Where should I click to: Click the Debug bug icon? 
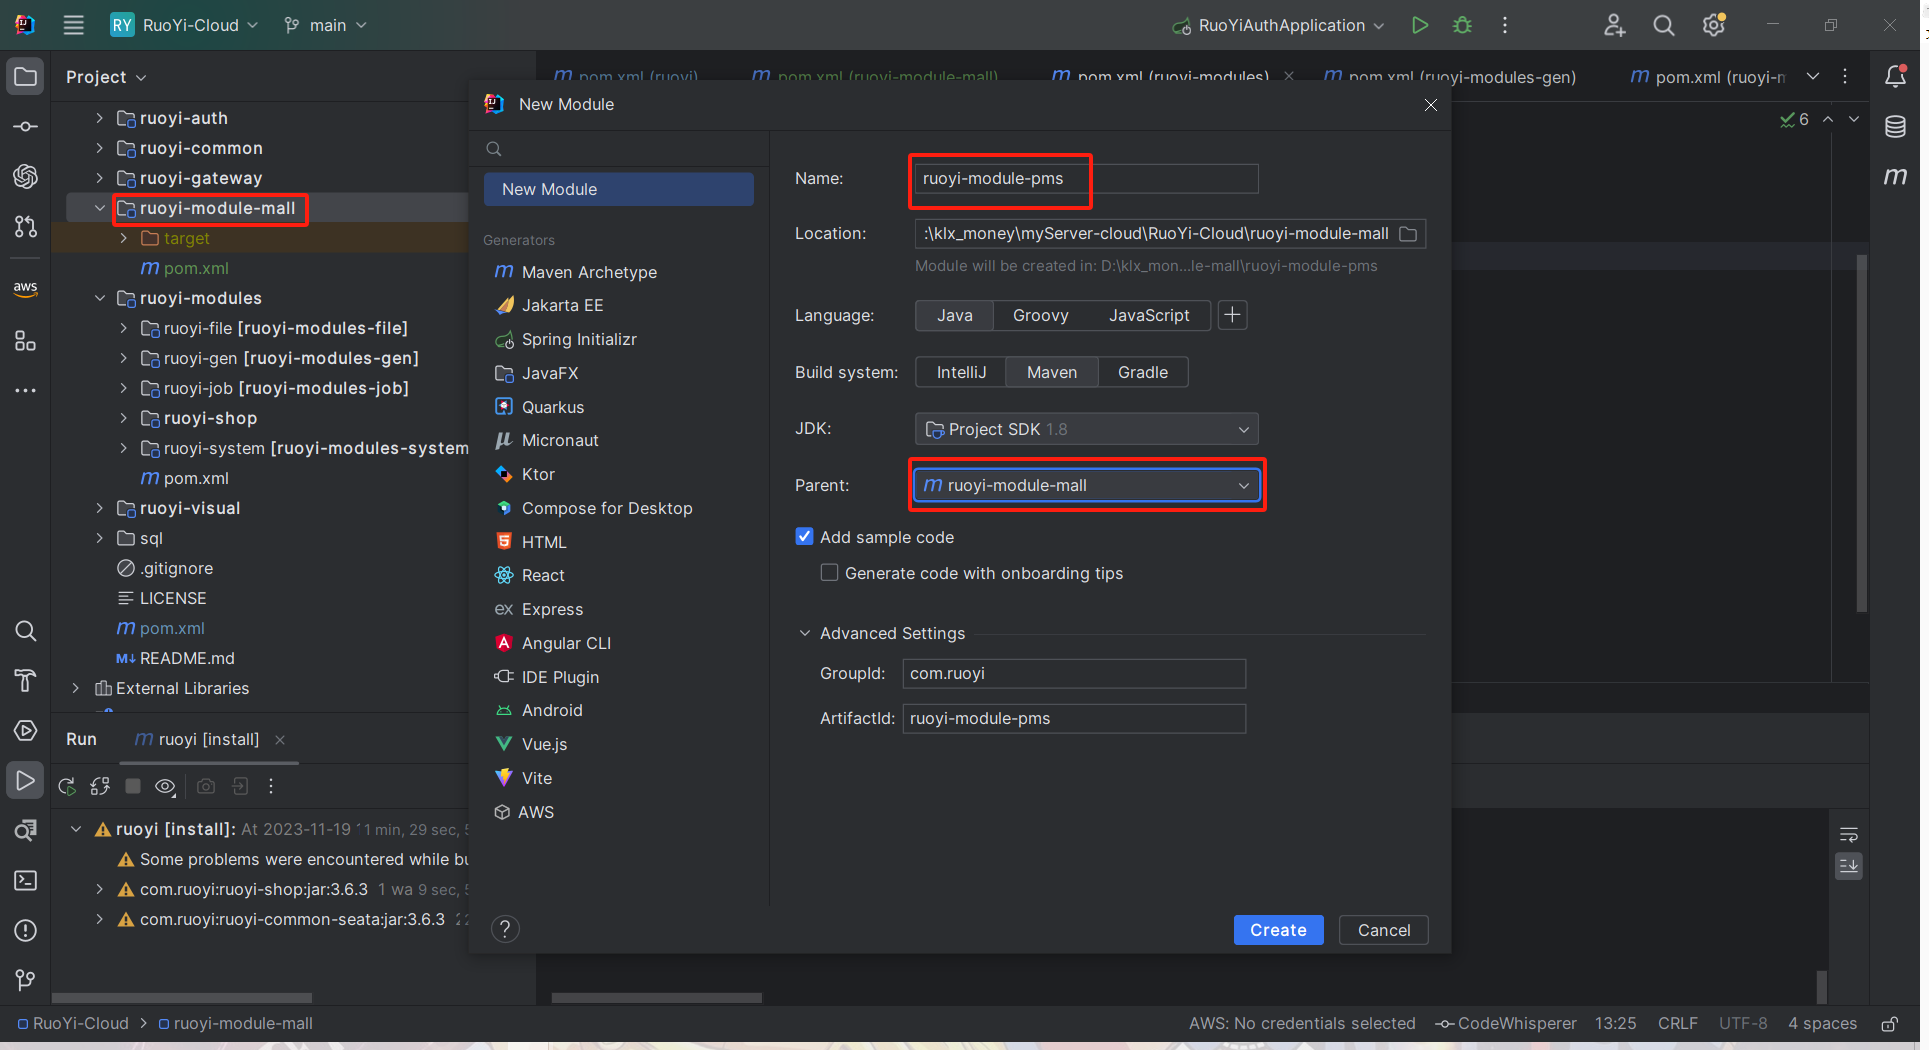[1462, 25]
